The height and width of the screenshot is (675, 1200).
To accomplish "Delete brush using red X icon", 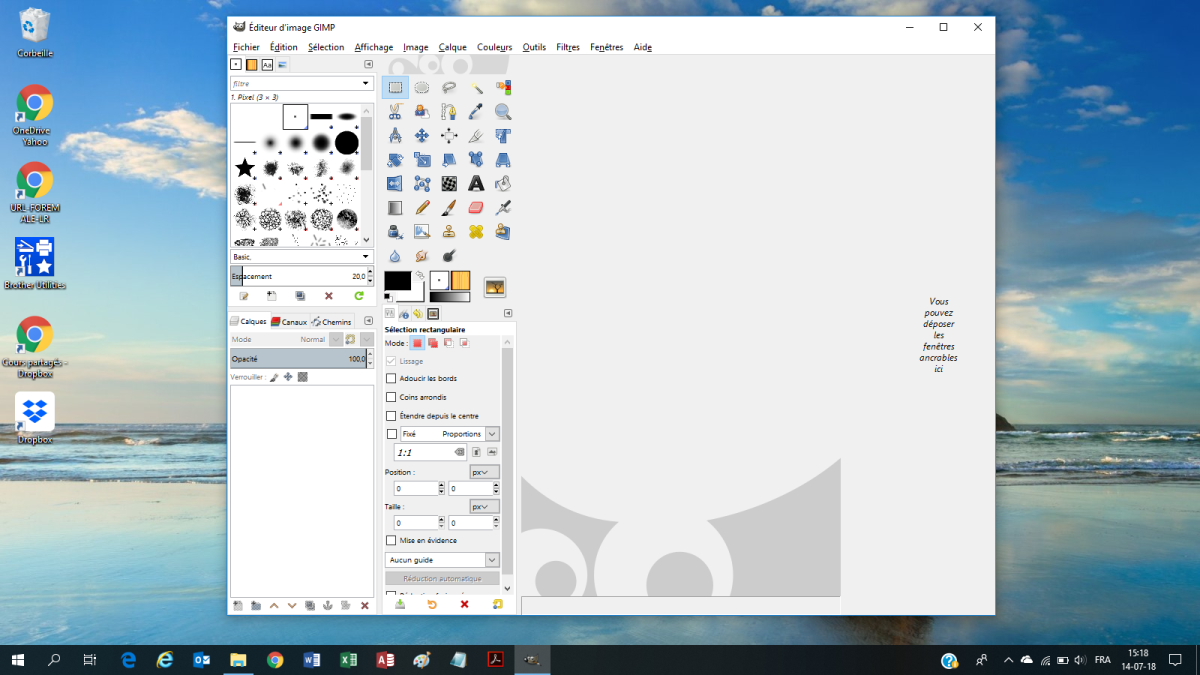I will (329, 296).
